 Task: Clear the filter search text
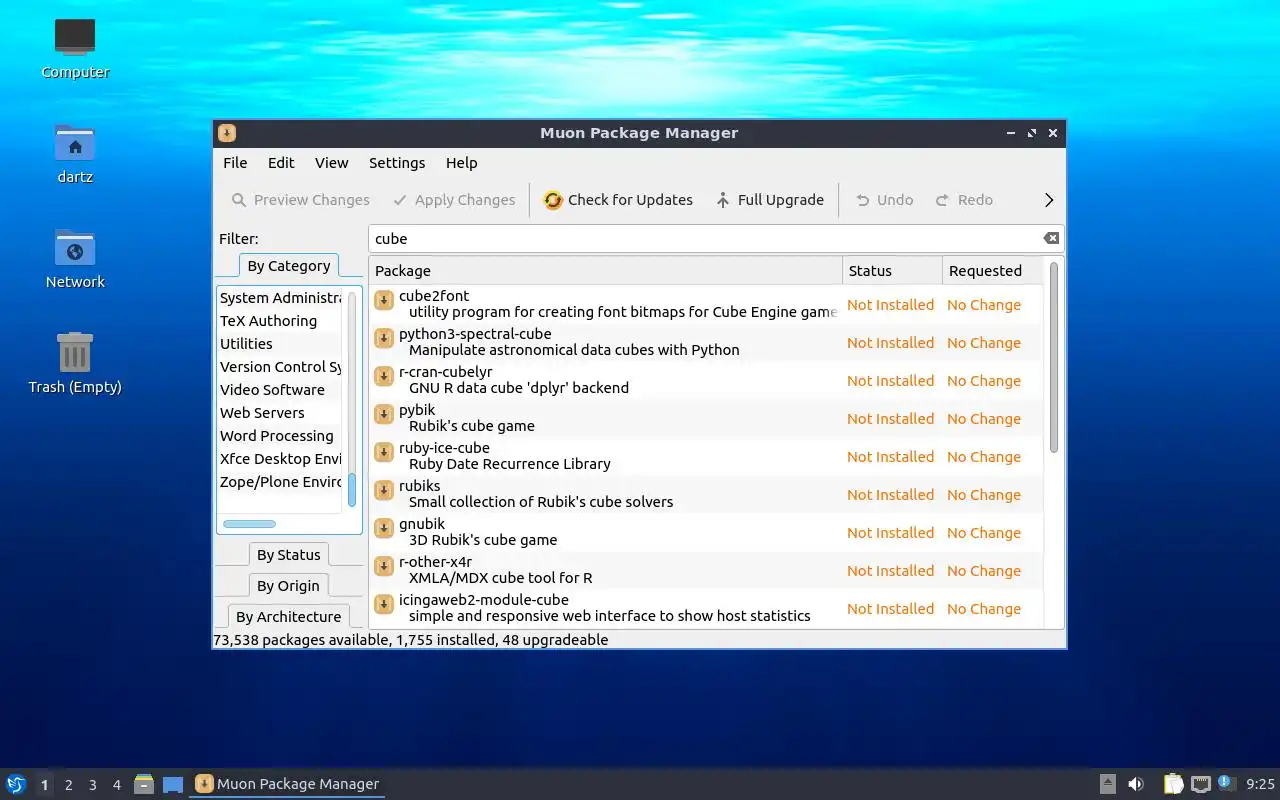[1051, 238]
